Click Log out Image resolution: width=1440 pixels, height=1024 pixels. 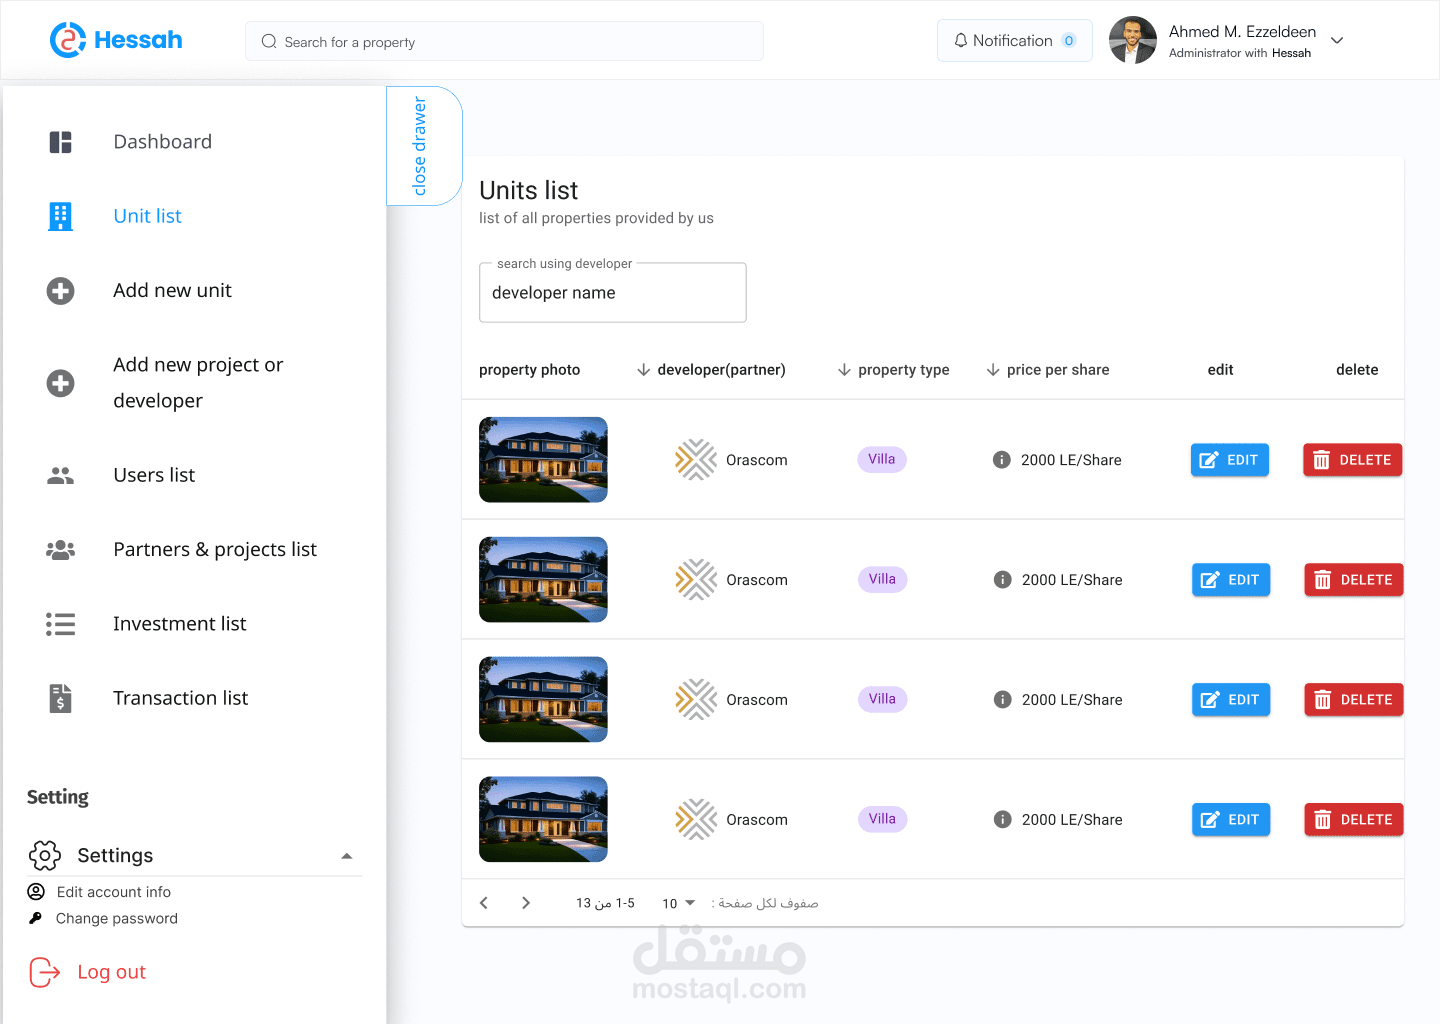[111, 972]
